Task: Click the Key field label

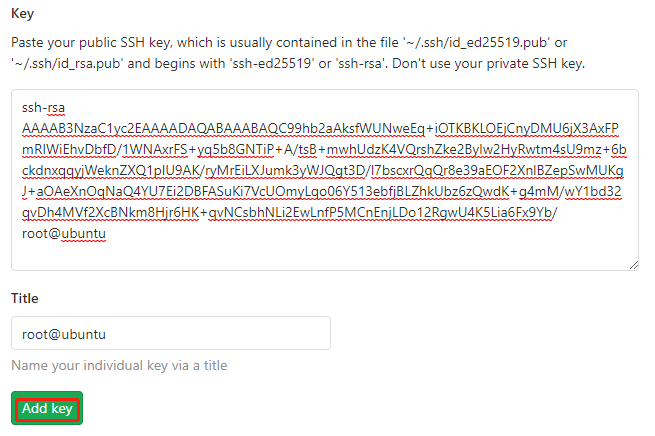Action: click(x=22, y=14)
